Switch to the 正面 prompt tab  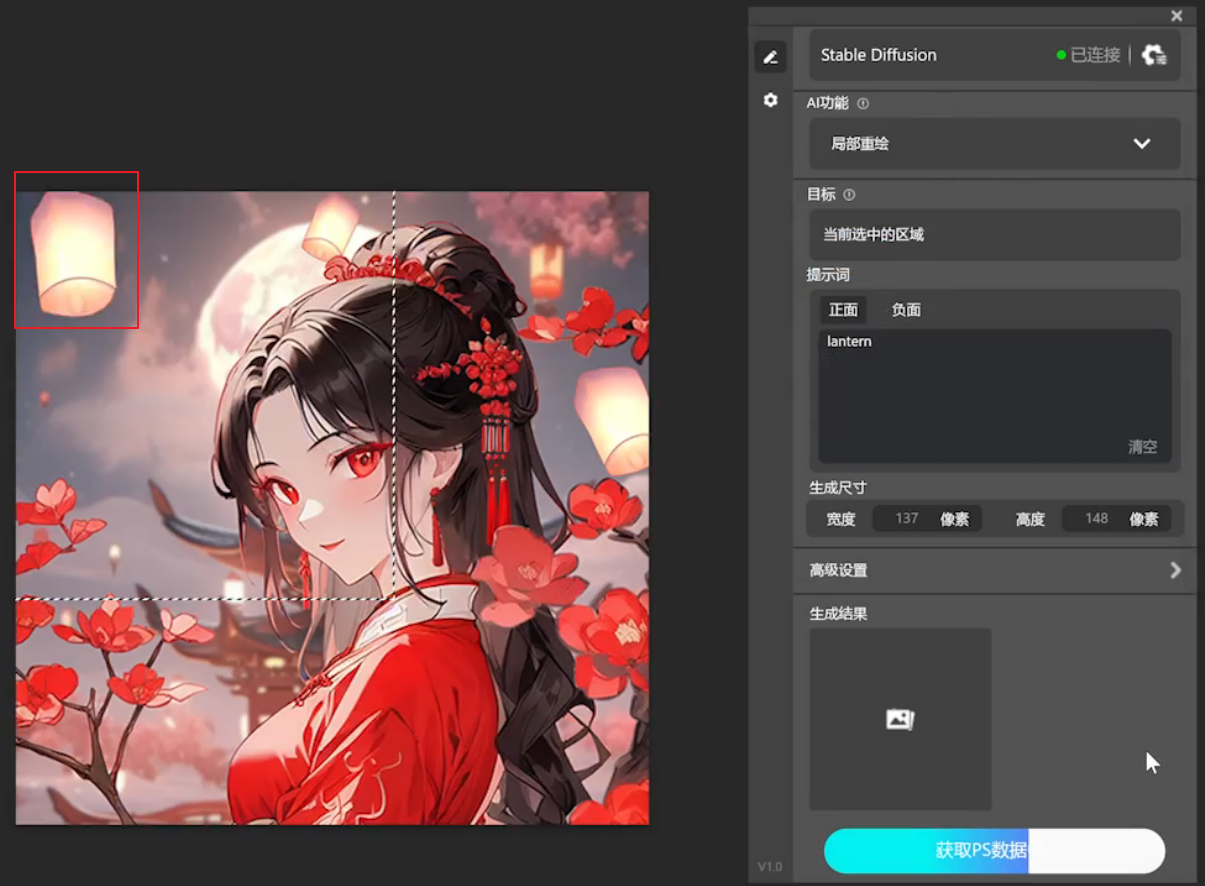click(x=843, y=310)
